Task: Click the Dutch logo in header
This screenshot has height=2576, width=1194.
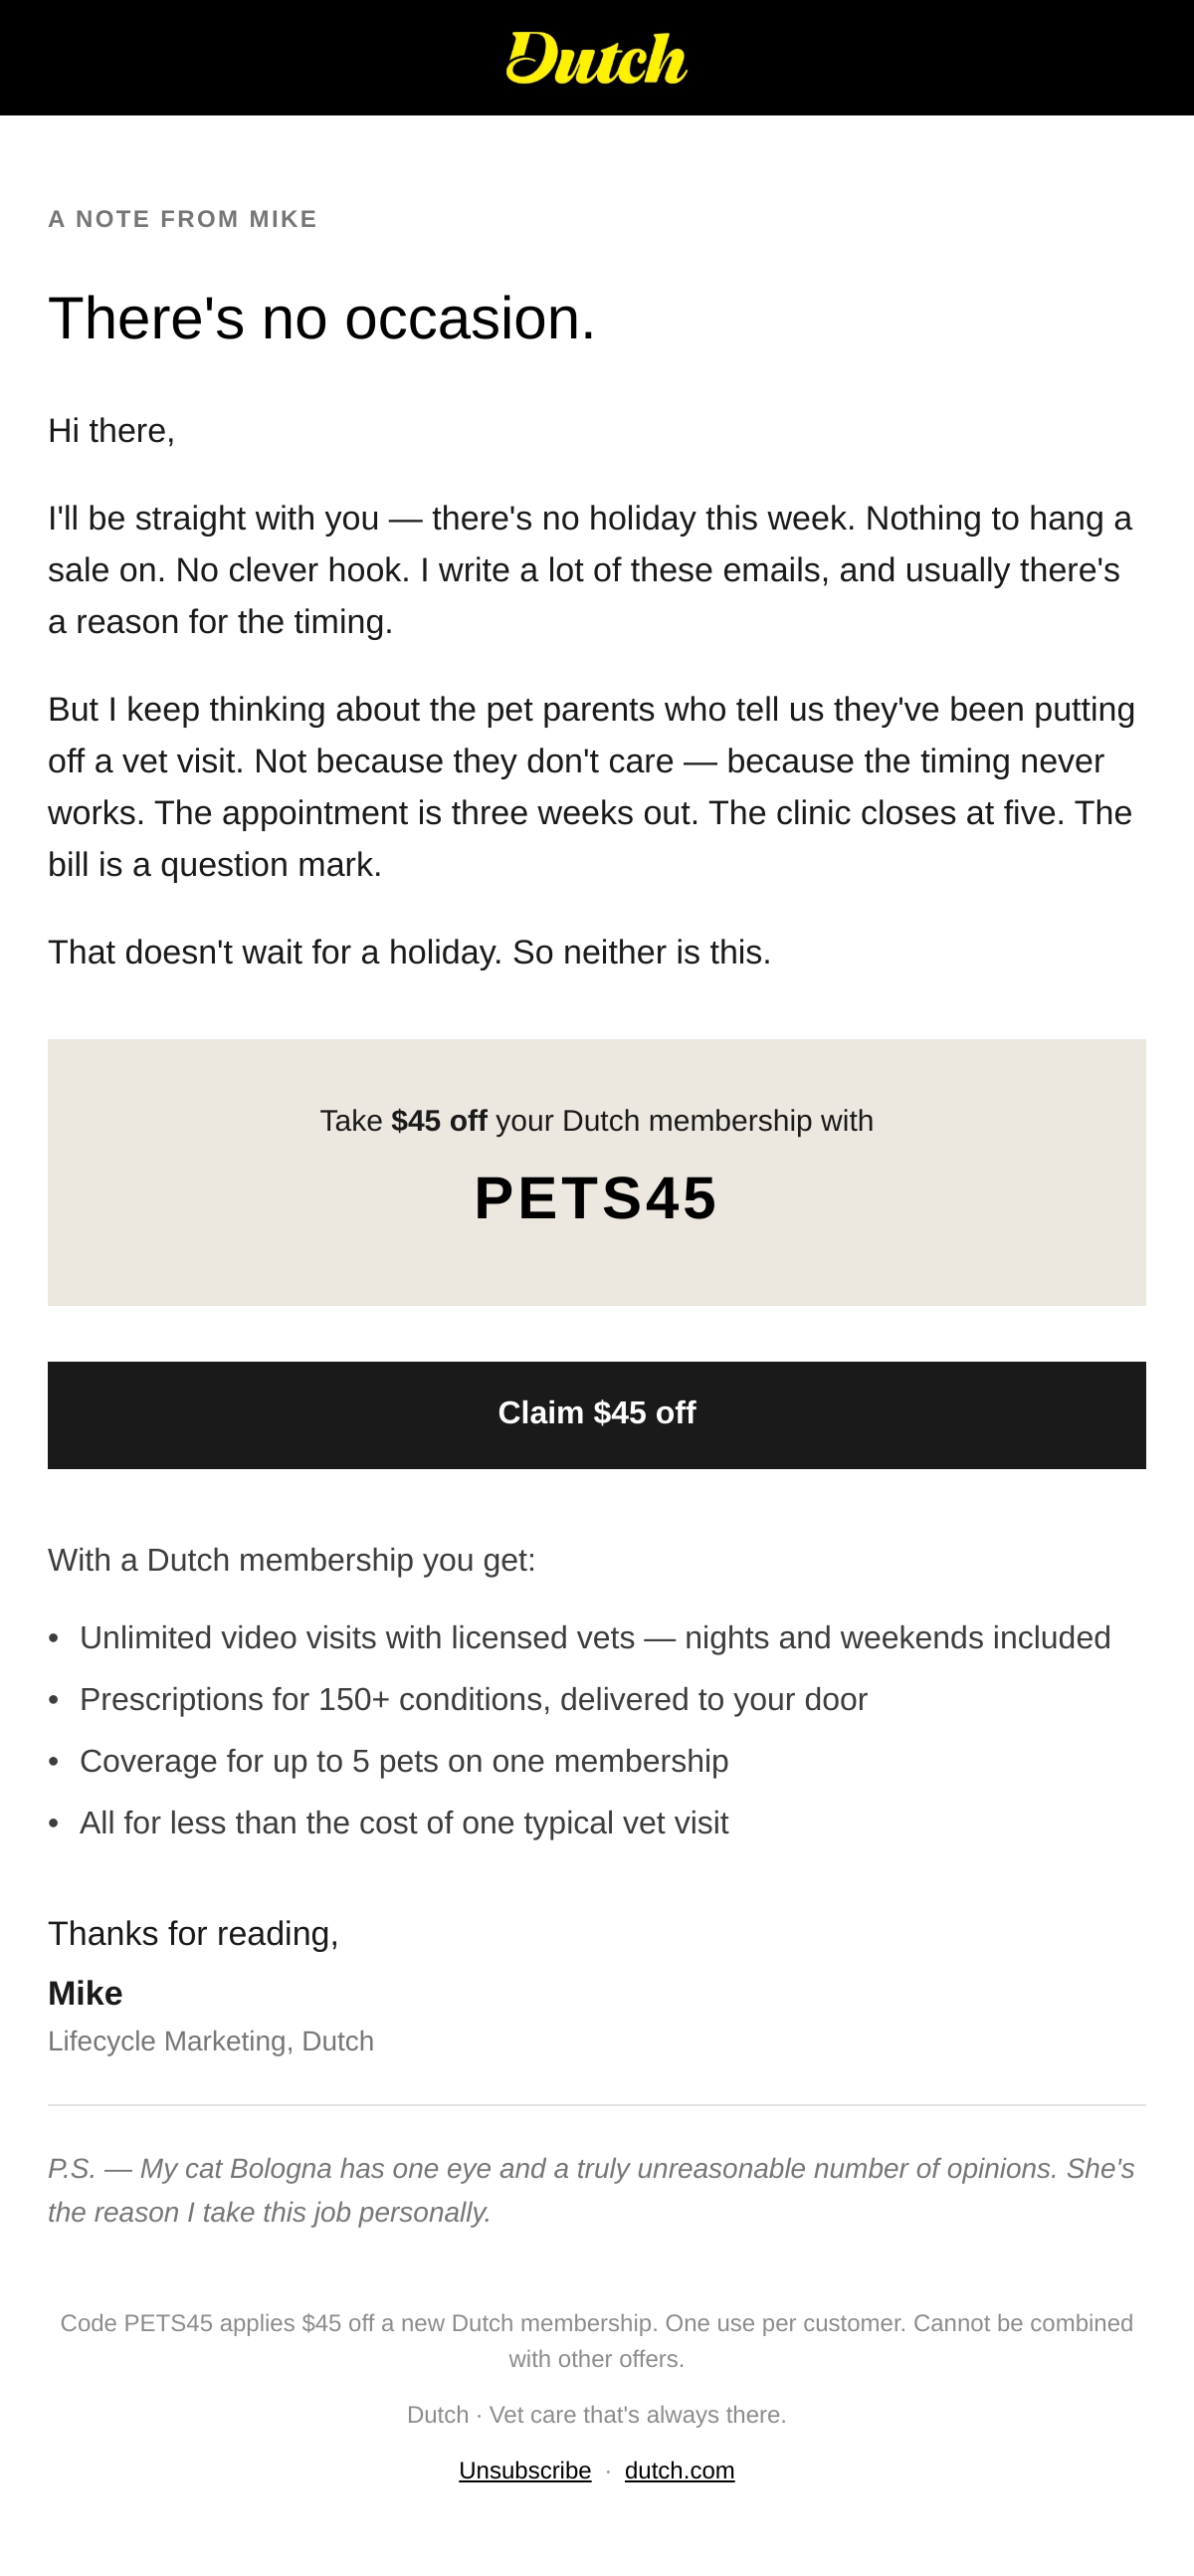Action: 597,58
